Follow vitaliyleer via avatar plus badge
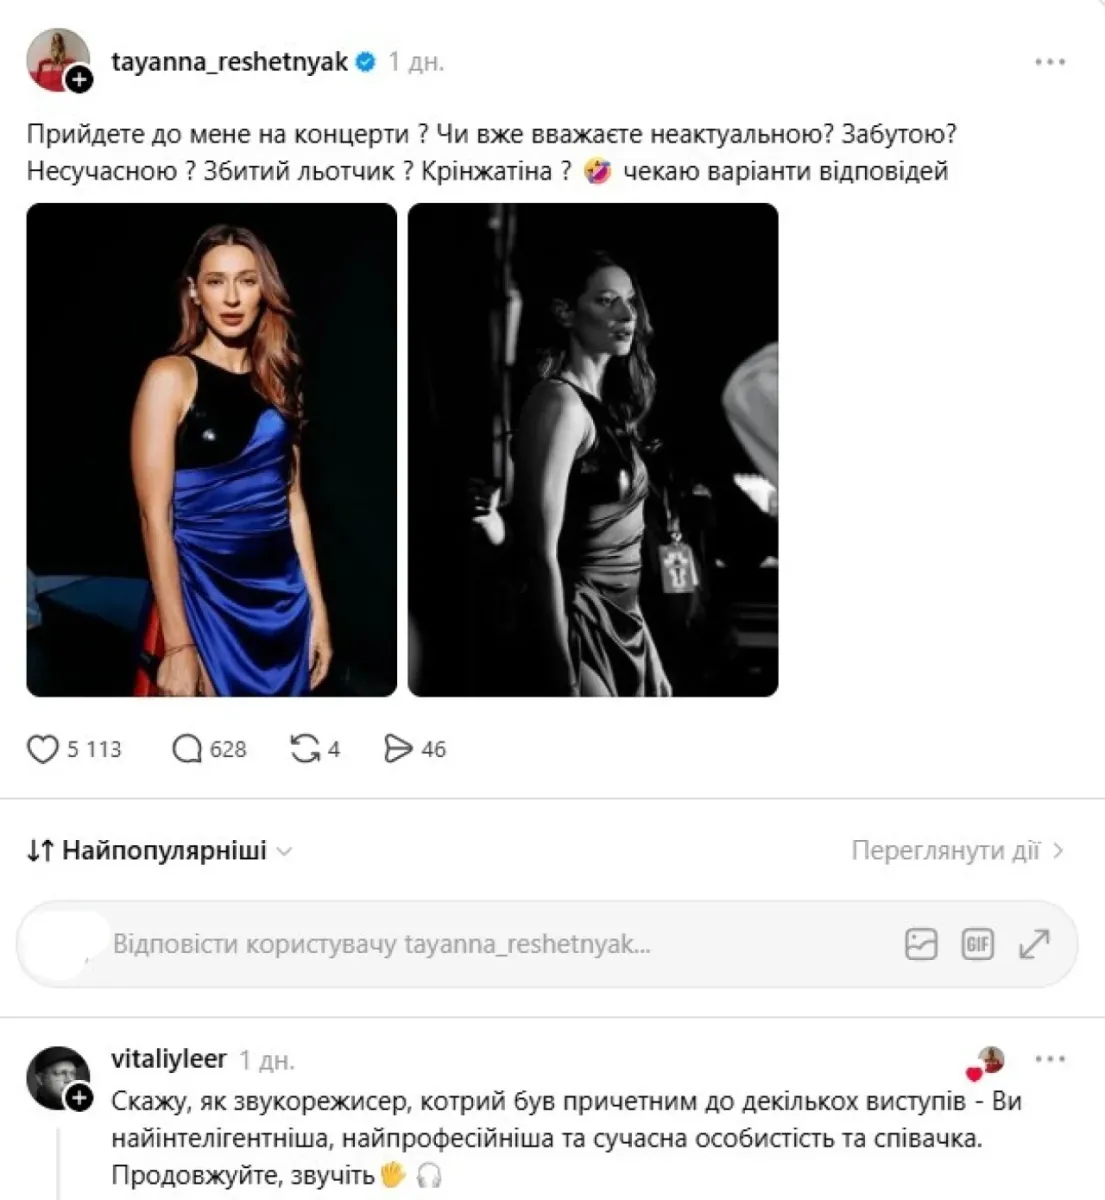This screenshot has width=1105, height=1200. (79, 1098)
